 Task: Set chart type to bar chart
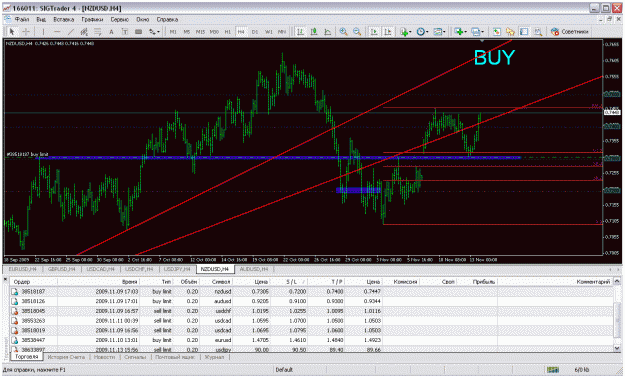point(300,31)
